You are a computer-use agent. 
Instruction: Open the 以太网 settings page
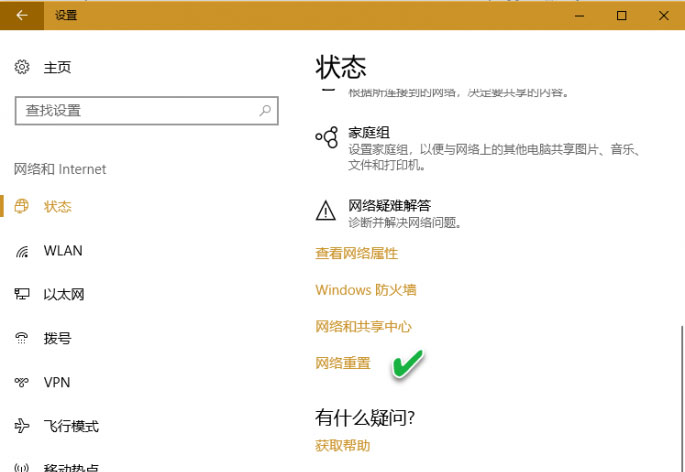[x=64, y=294]
